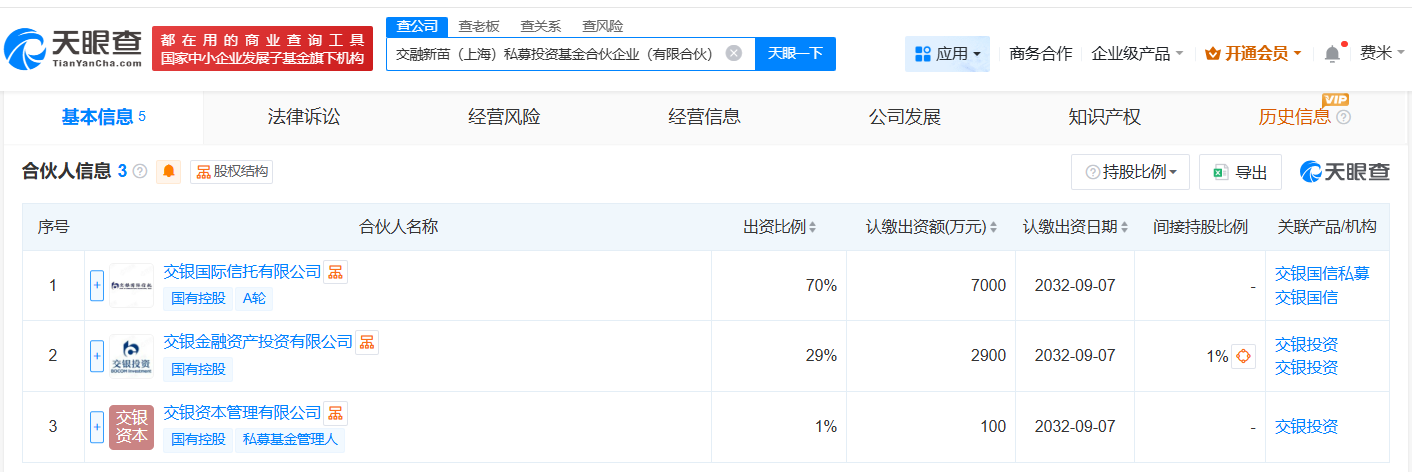Open equity structure icon next to 交银金融资产投资有限公司
This screenshot has height=472, width=1412.
coord(367,342)
